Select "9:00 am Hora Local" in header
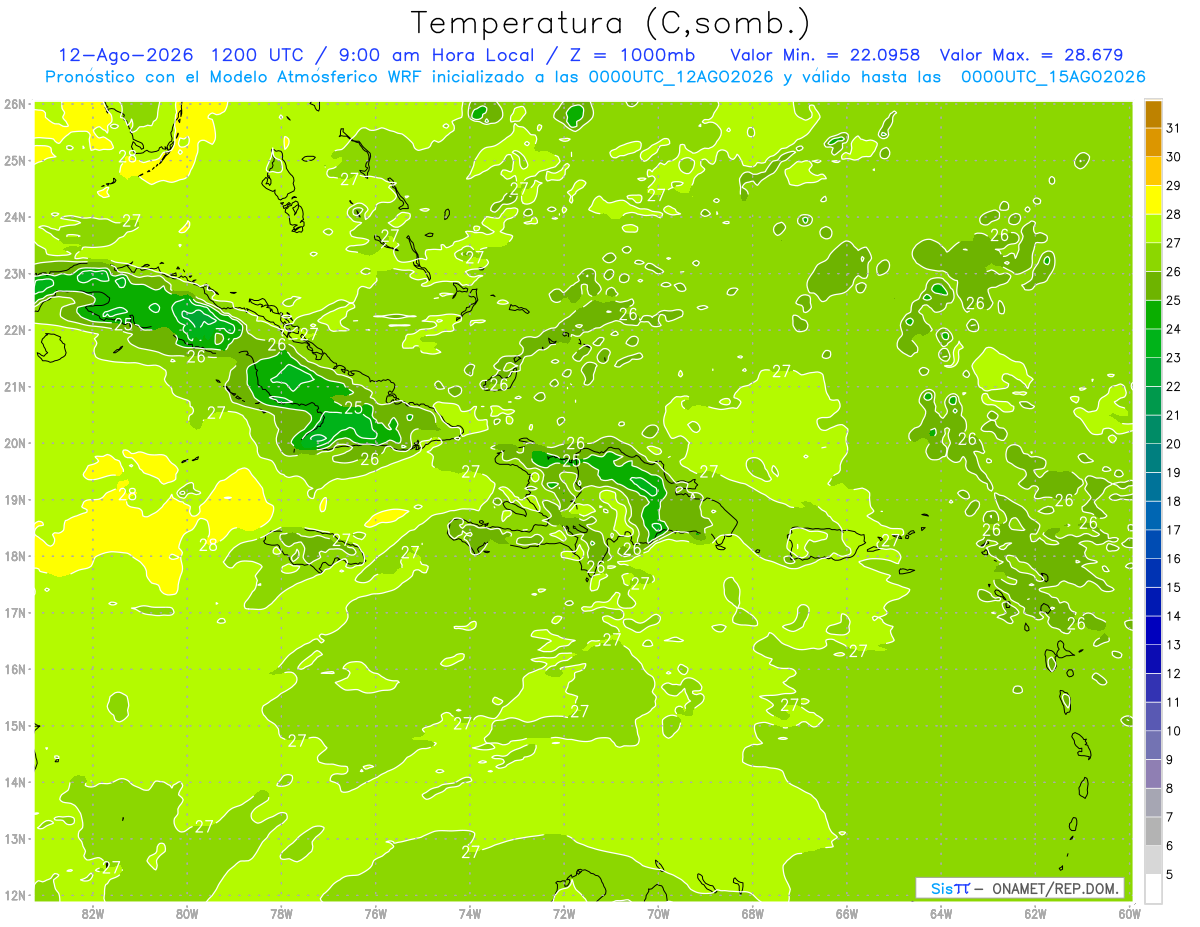Screen dimensions: 1200x927 pos(438,55)
